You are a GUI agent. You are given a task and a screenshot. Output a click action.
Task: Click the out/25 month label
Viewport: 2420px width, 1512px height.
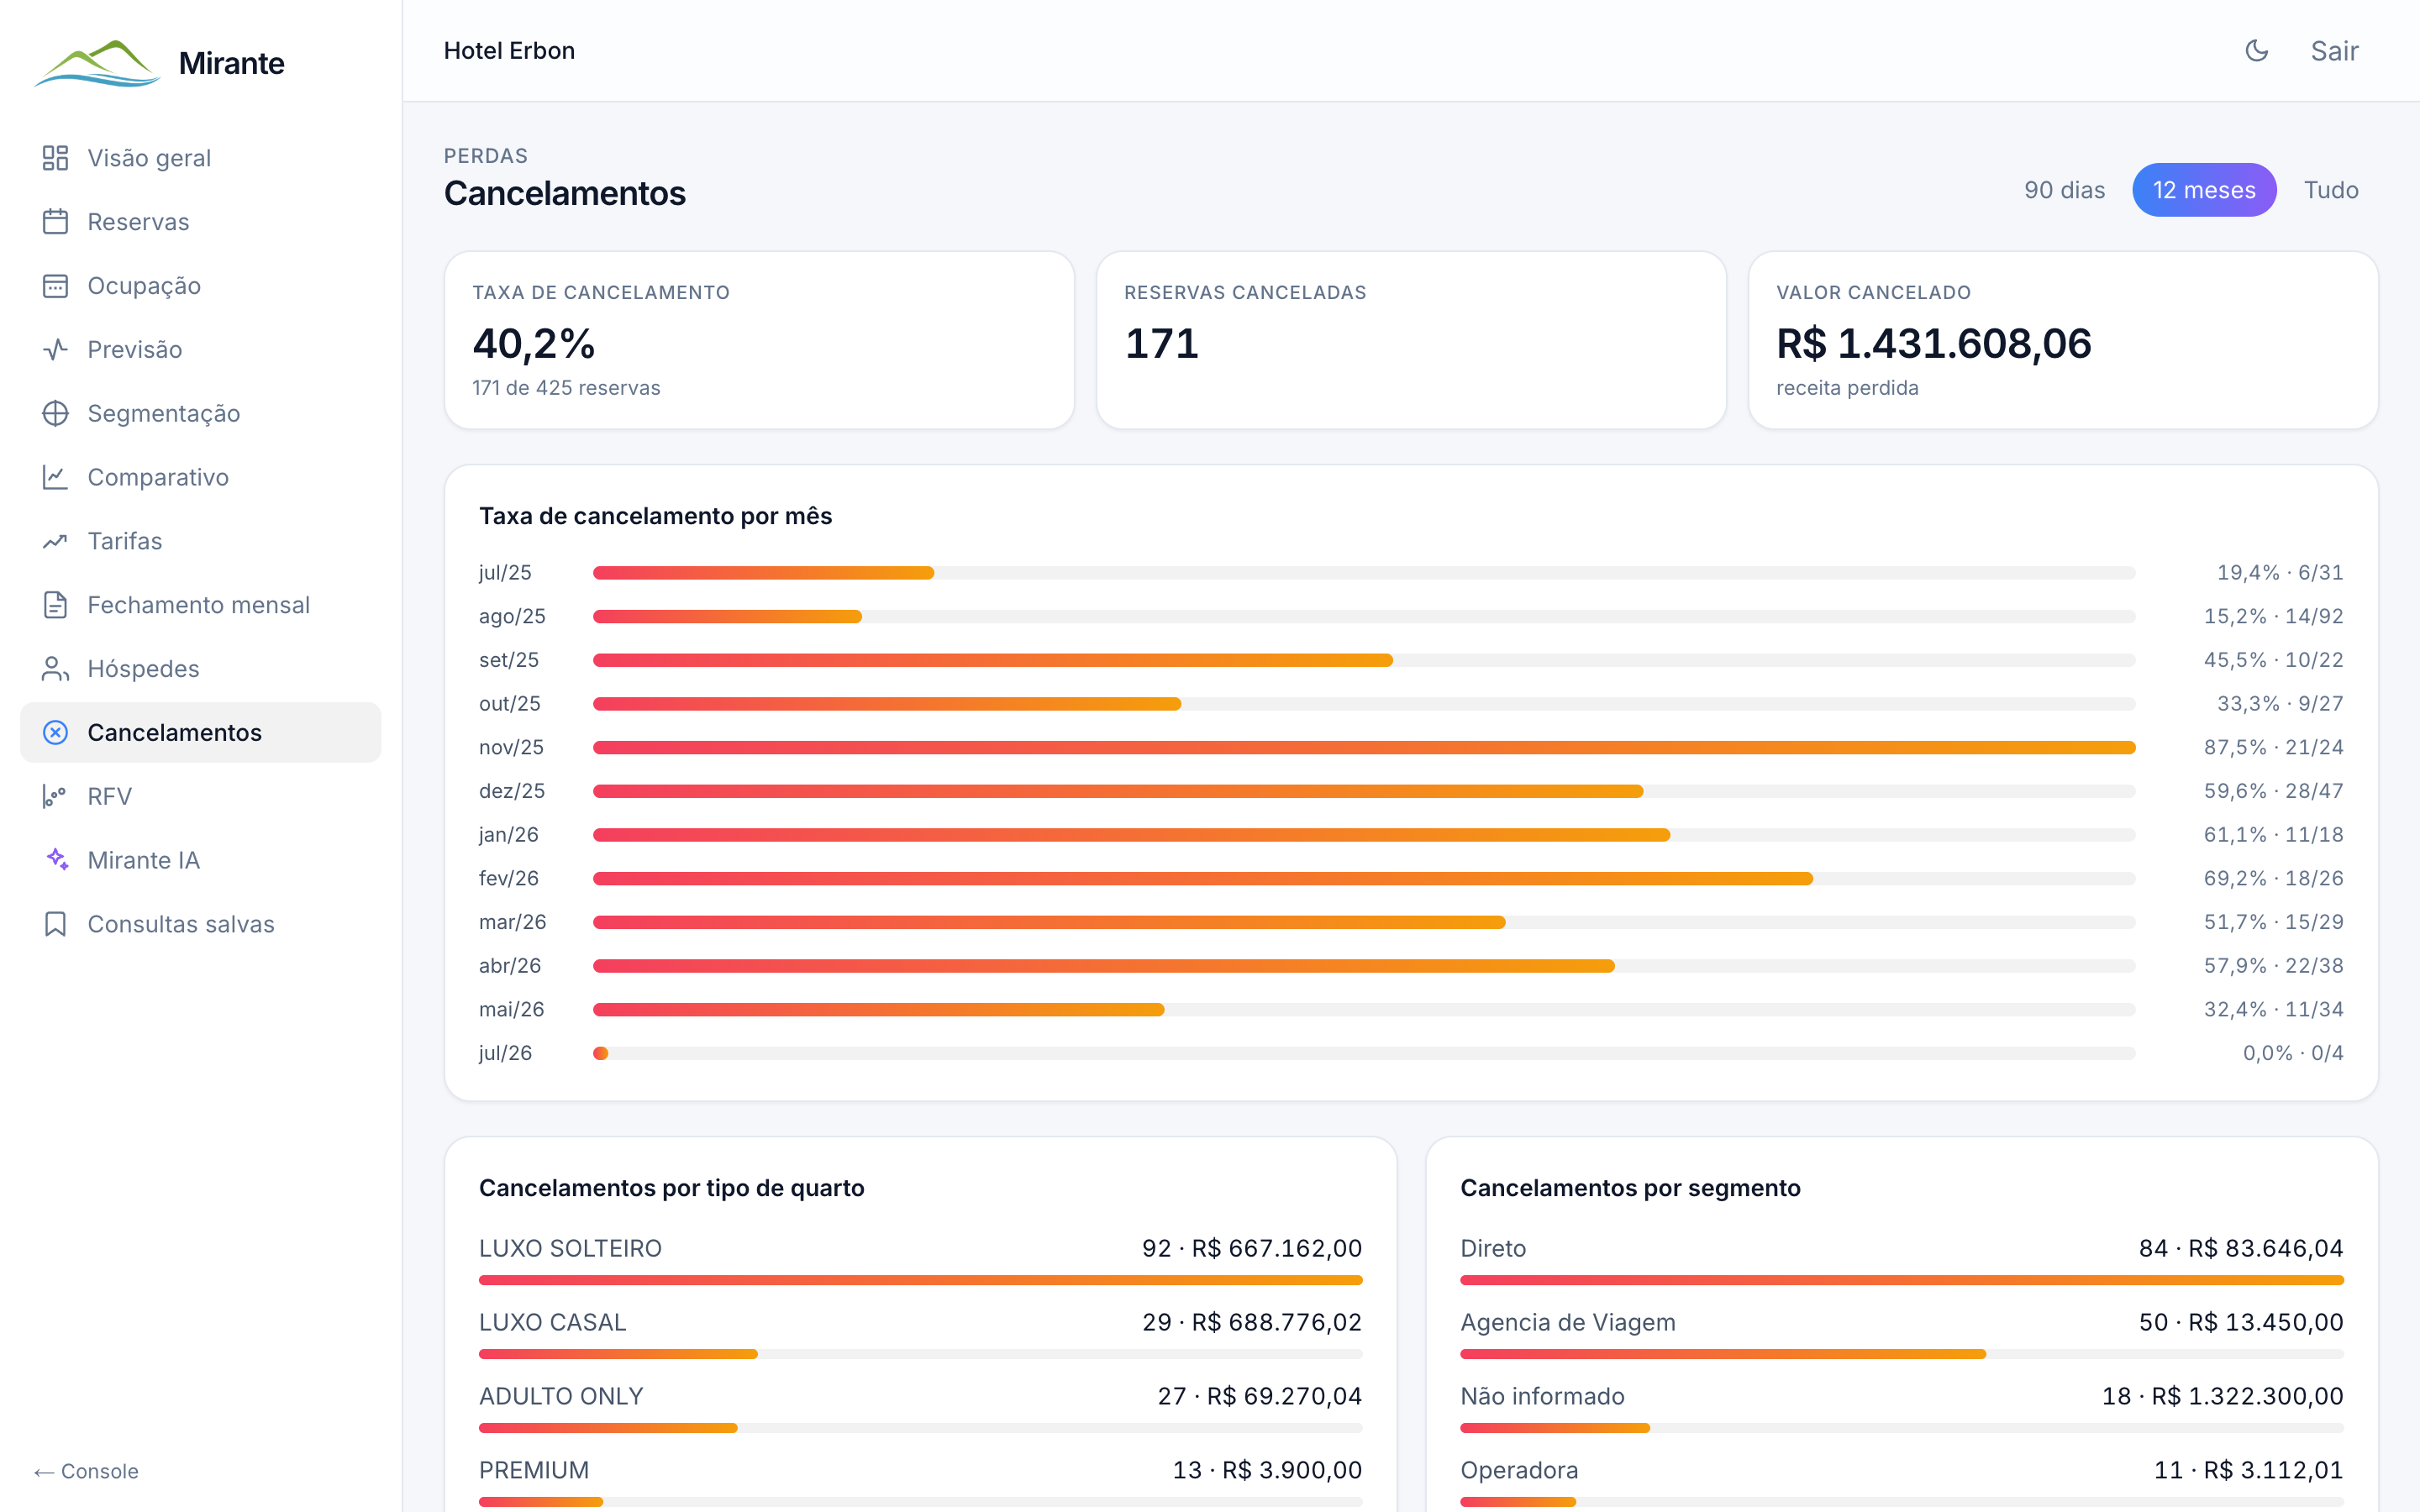click(x=510, y=704)
